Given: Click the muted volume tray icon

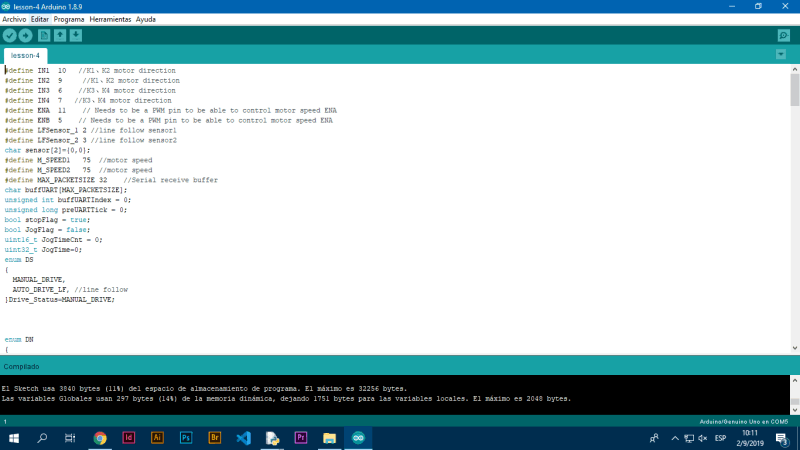Looking at the screenshot, I should (703, 438).
